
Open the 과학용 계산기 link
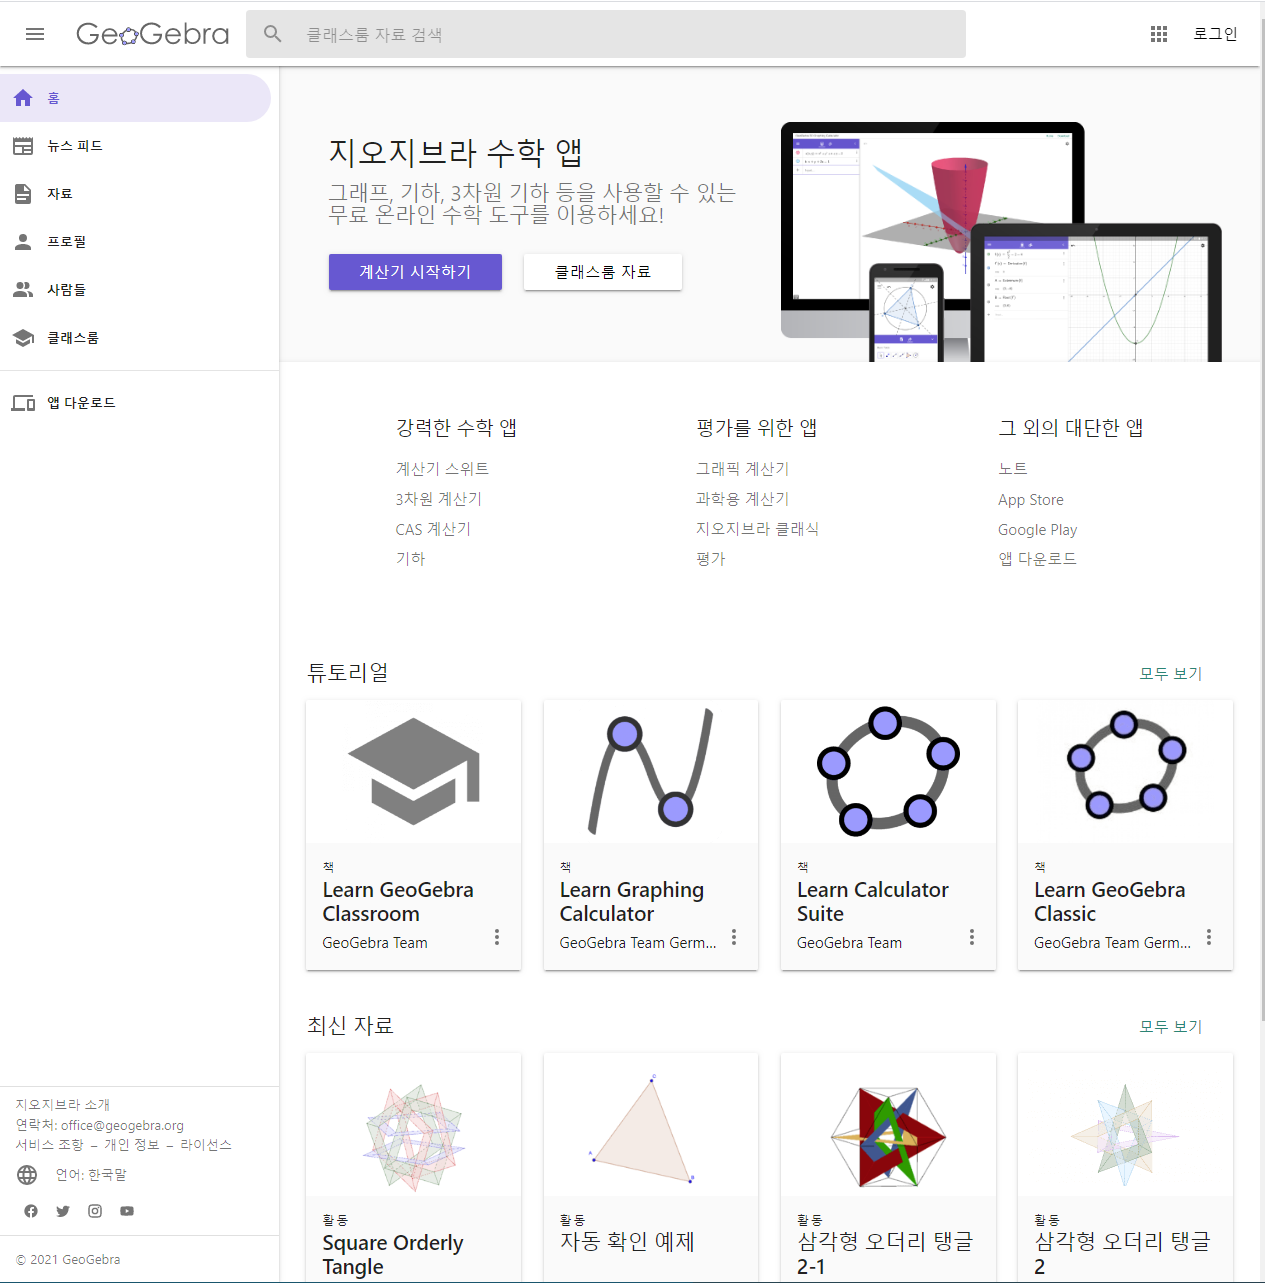743,499
